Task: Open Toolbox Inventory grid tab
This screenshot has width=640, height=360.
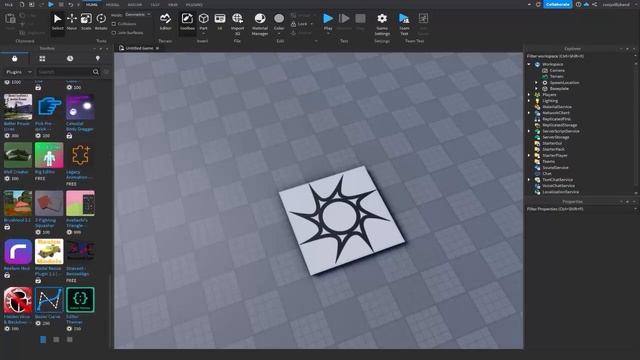Action: point(42,58)
